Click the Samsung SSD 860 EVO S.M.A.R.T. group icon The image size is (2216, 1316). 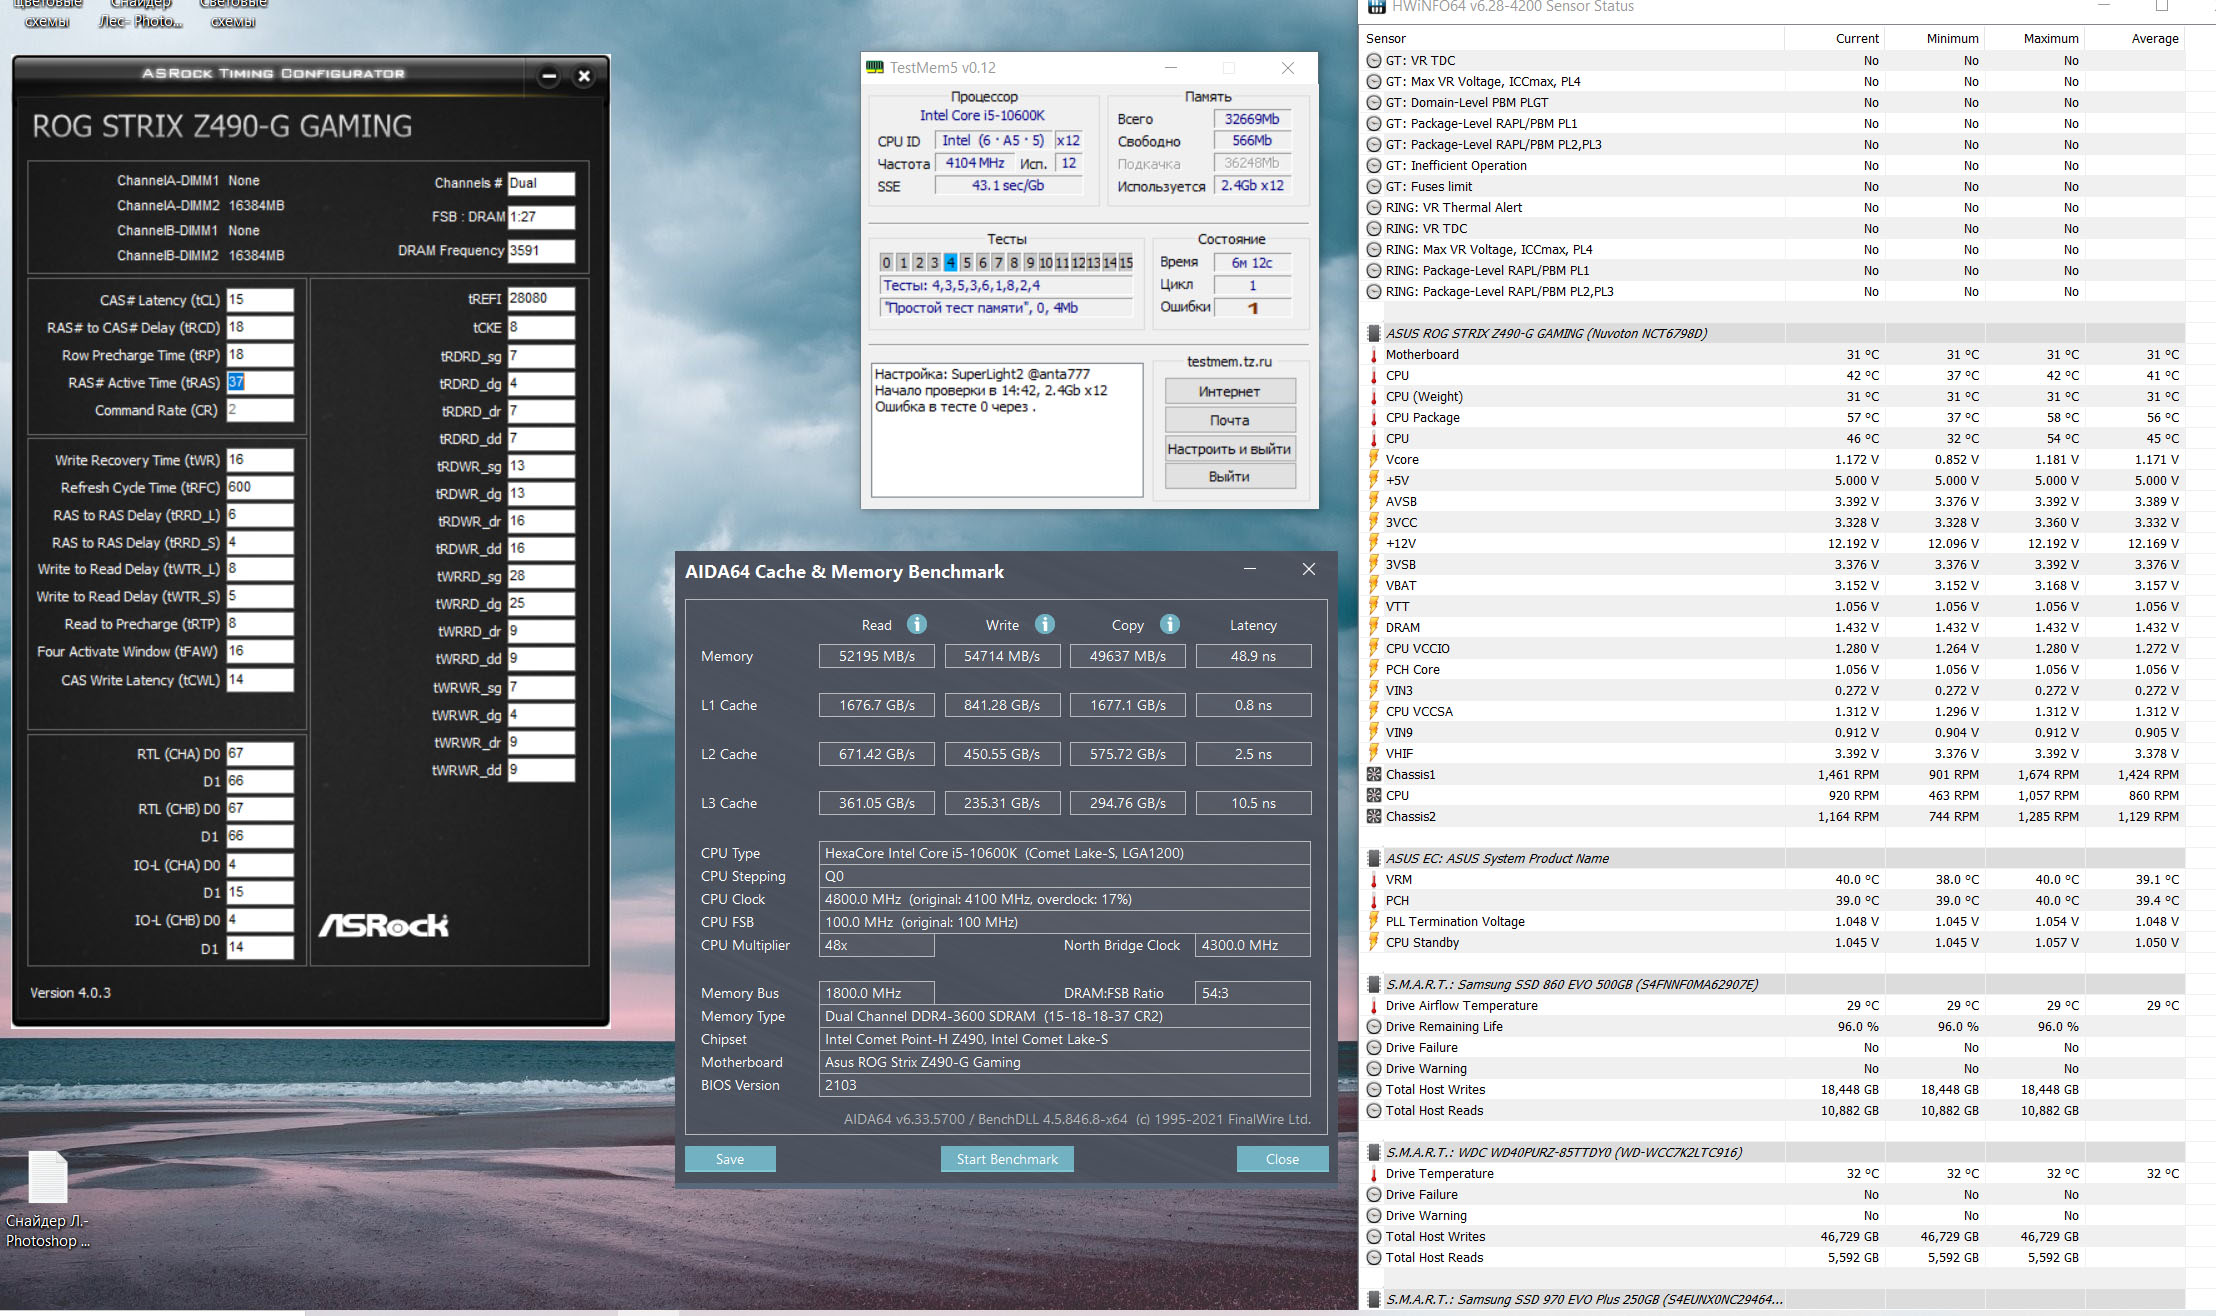point(1374,984)
